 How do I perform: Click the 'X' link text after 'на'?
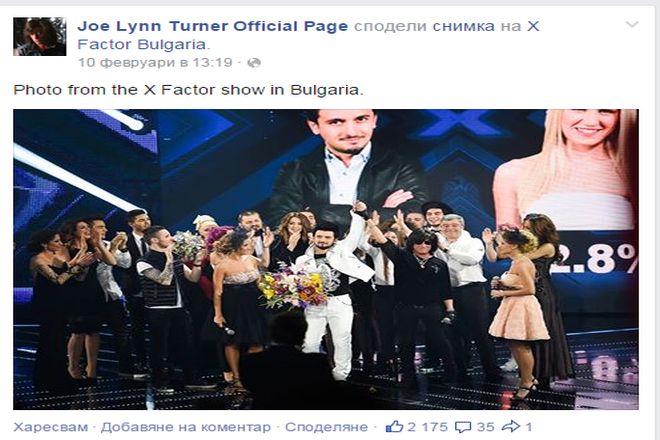533,26
